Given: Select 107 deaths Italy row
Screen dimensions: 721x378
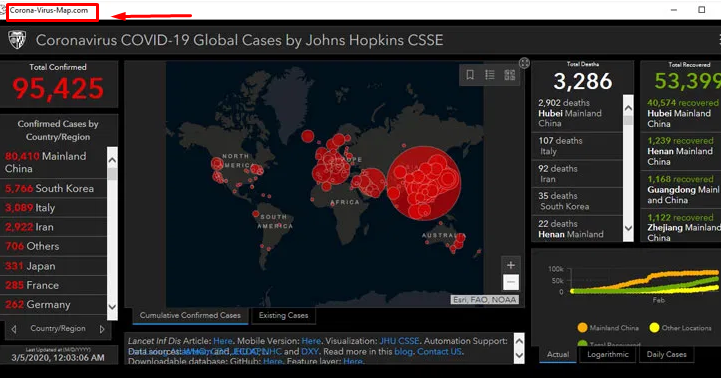Looking at the screenshot, I should pyautogui.click(x=577, y=146).
